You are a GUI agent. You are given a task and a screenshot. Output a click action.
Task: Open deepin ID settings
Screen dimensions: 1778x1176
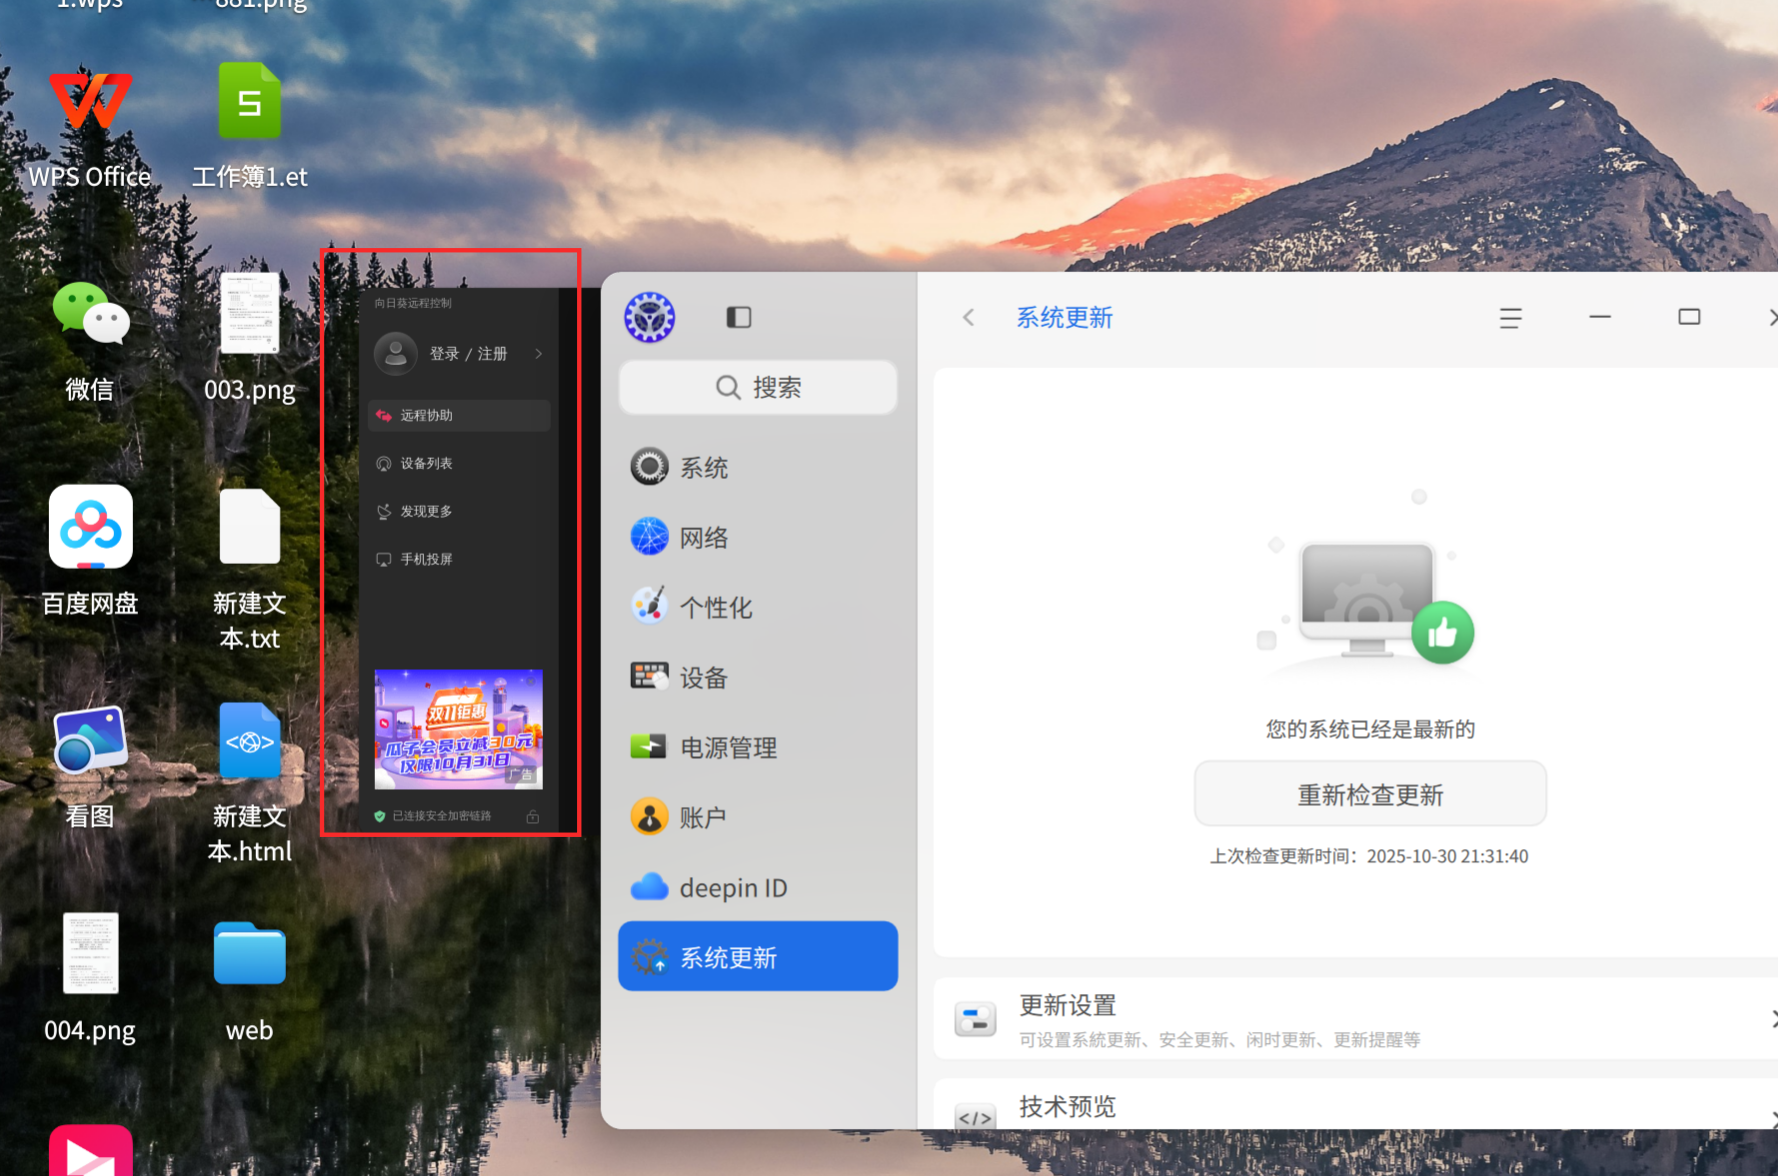pos(758,888)
